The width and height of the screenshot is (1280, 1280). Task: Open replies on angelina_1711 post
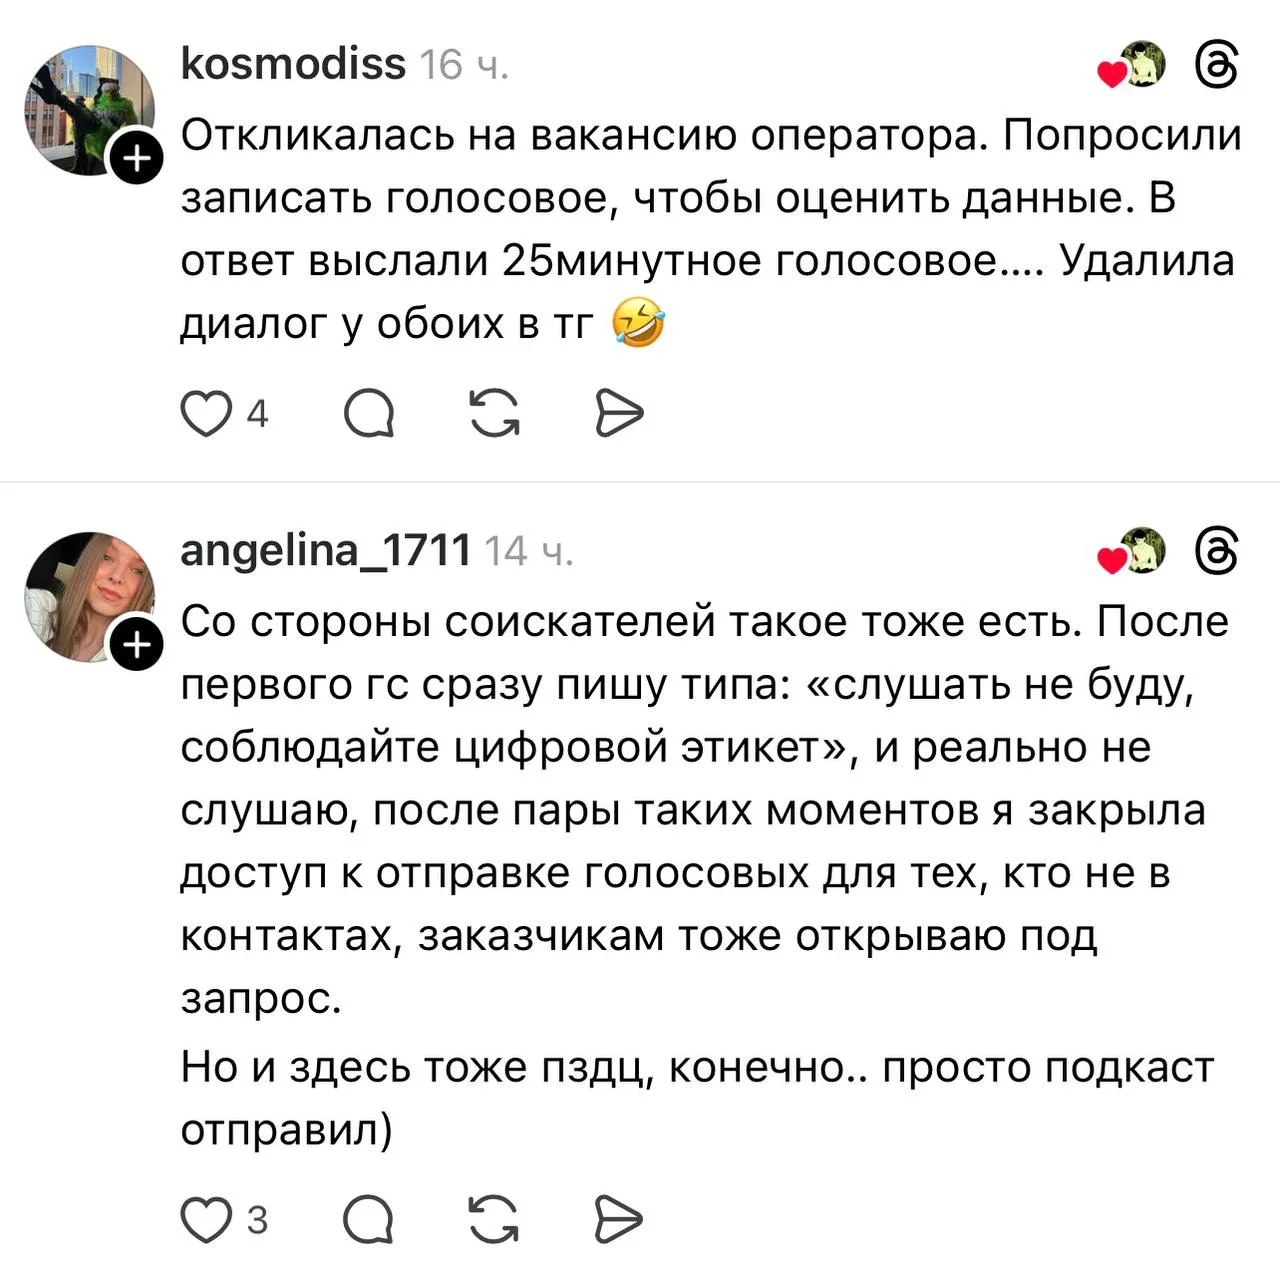pos(368,1220)
